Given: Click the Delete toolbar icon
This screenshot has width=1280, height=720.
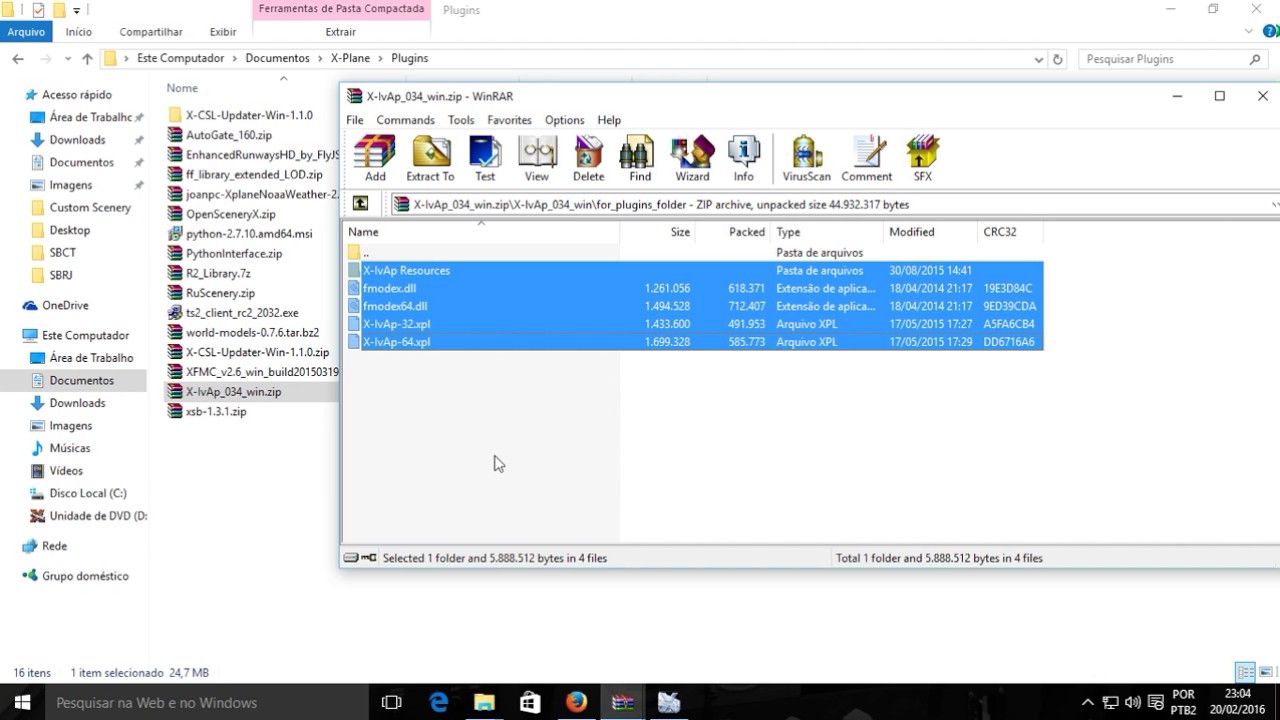Looking at the screenshot, I should (x=588, y=159).
